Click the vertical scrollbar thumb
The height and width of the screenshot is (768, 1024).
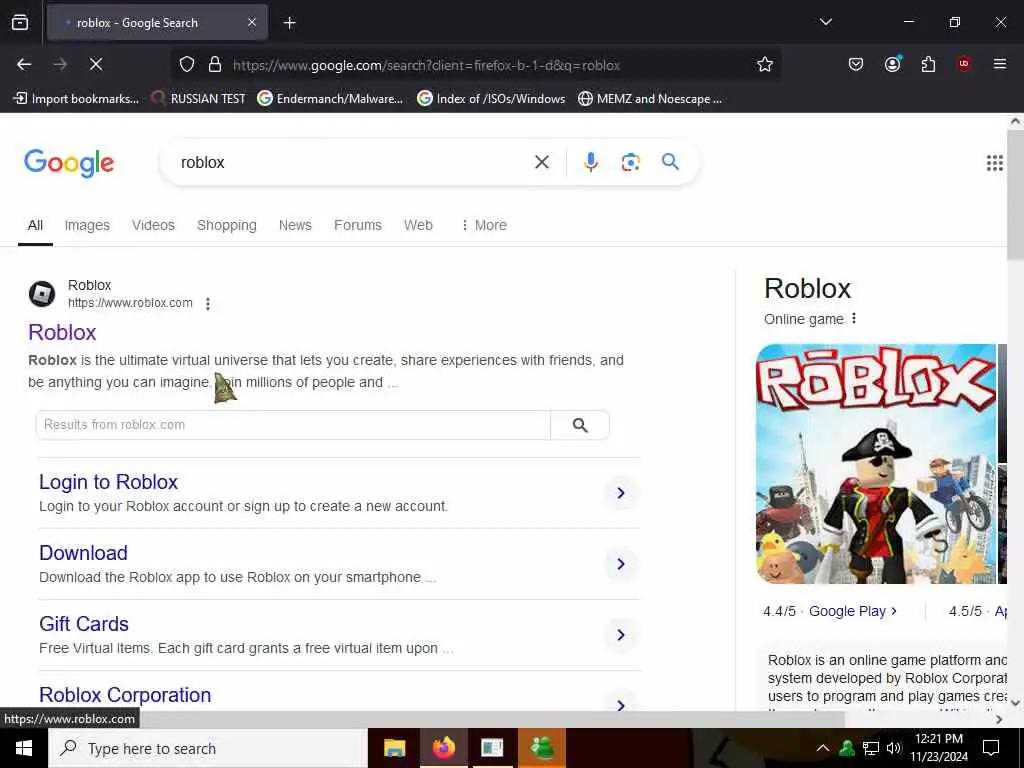pos(1015,196)
